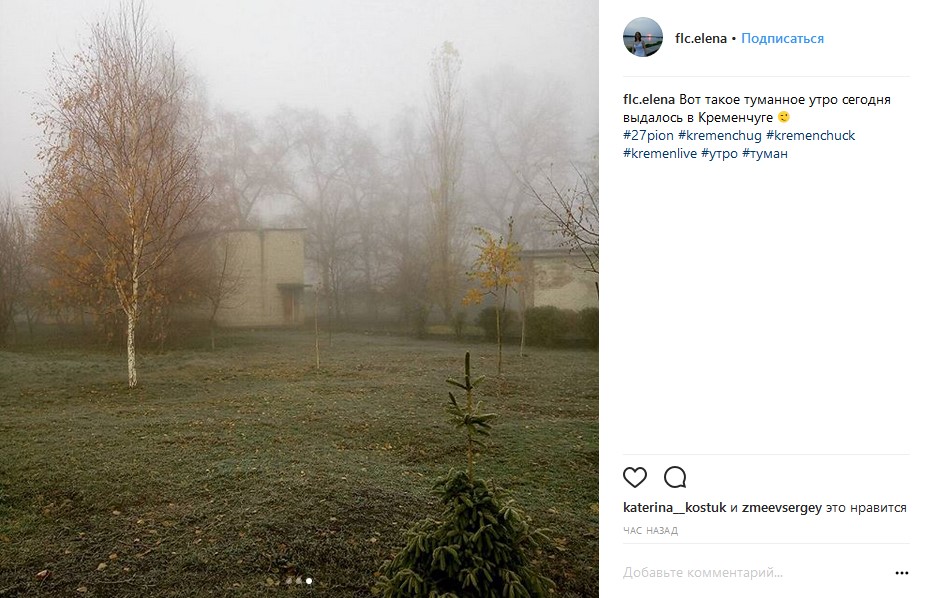The width and height of the screenshot is (933, 598).
Task: Open the three-dot more options menu
Action: pos(901,573)
